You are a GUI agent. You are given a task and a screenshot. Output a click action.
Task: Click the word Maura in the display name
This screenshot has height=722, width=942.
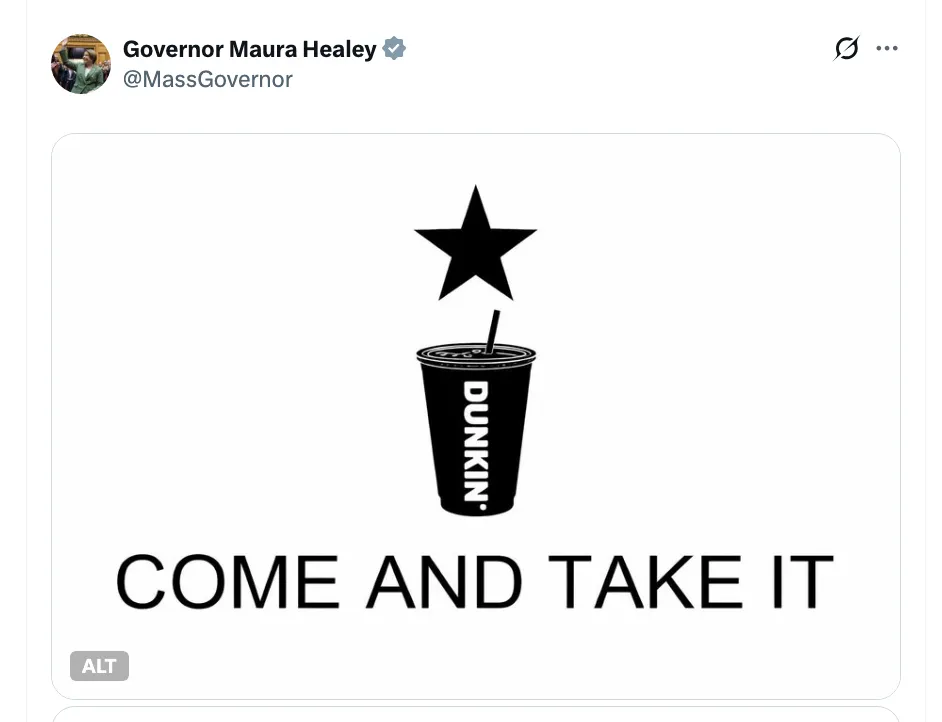point(263,49)
